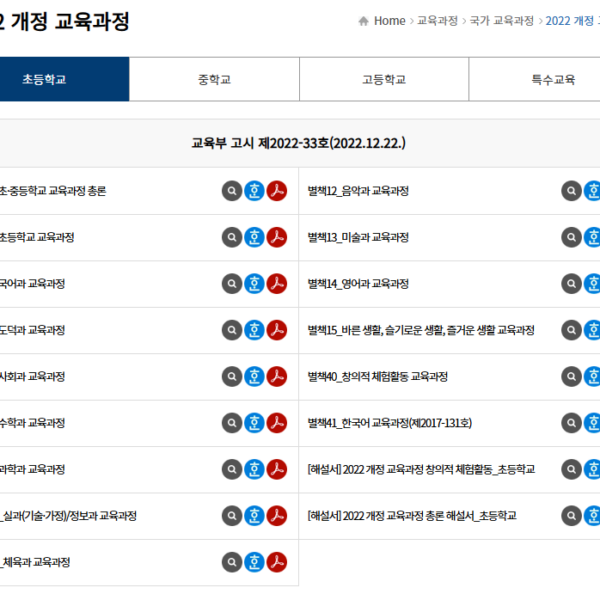Screen dimensions: 600x600
Task: Download HWP file for 수학과 교육과정
Action: click(x=254, y=423)
